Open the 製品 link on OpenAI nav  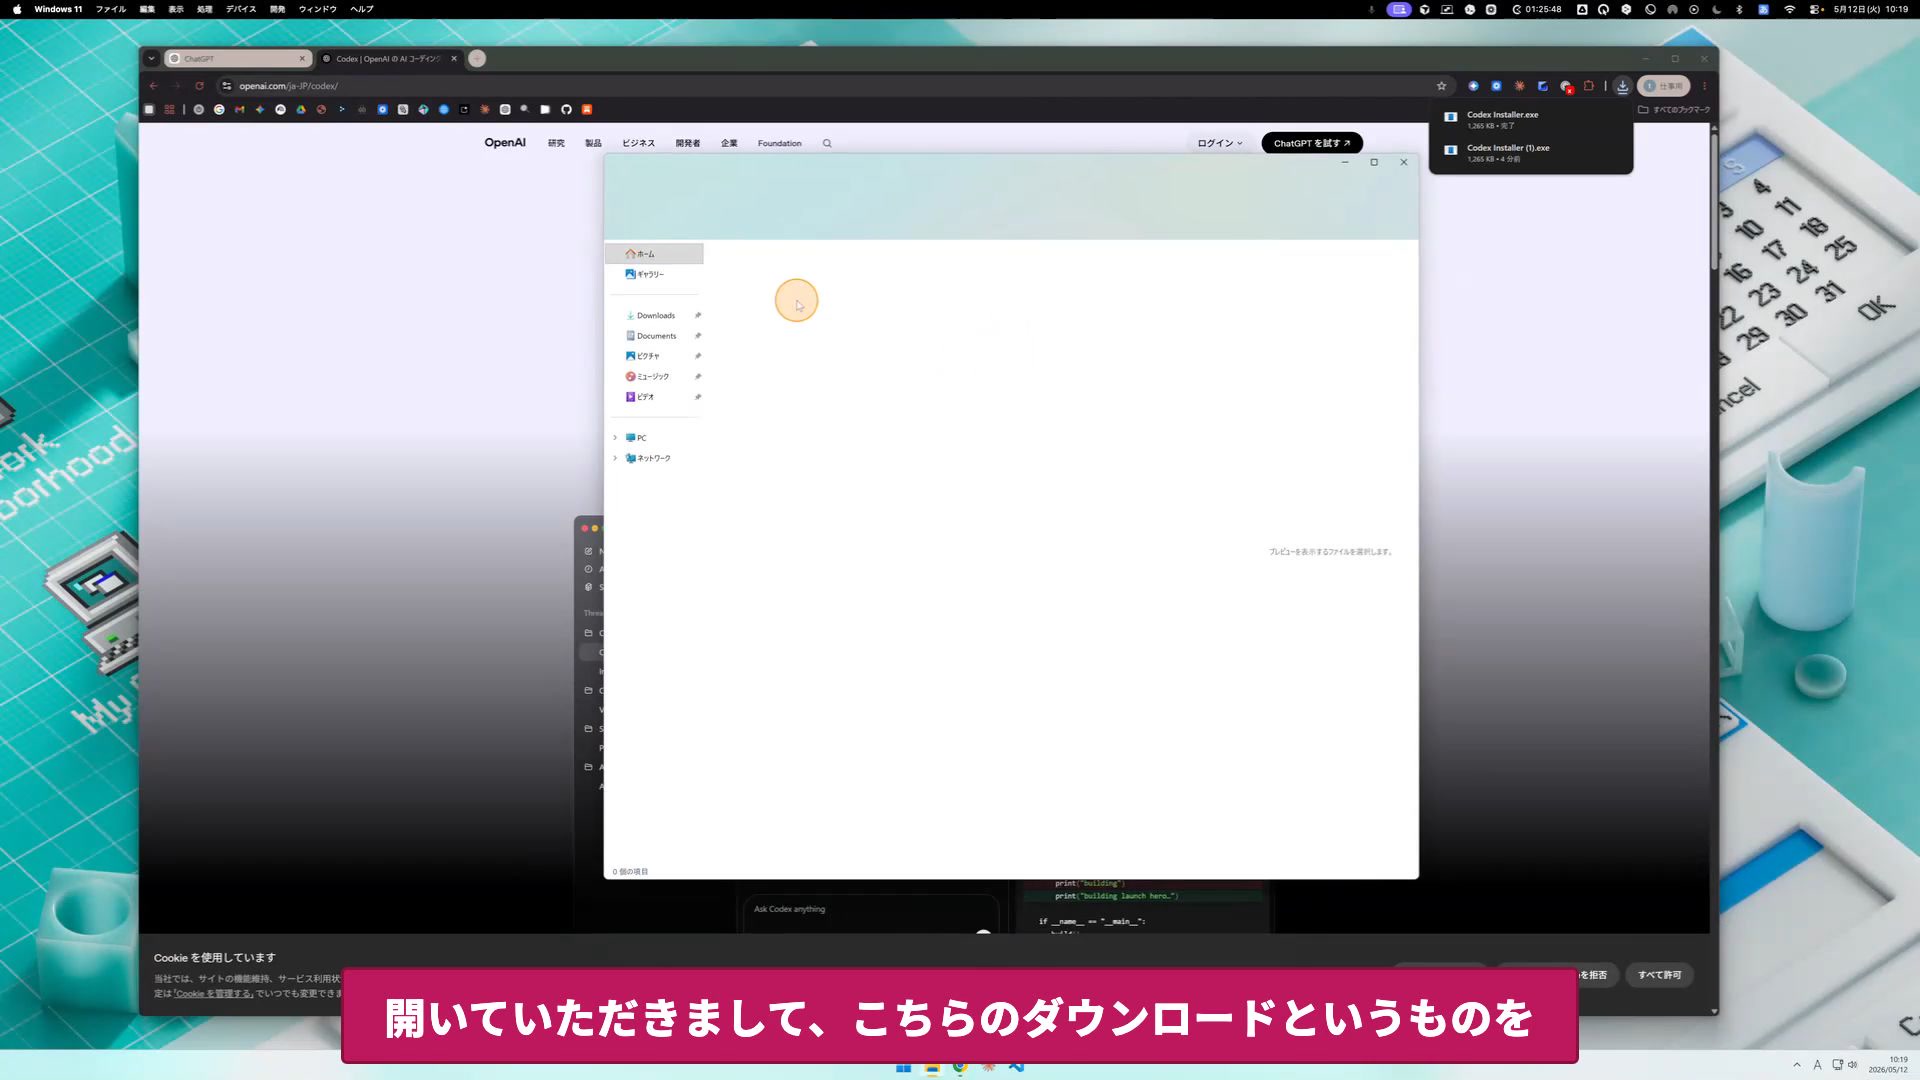[593, 143]
